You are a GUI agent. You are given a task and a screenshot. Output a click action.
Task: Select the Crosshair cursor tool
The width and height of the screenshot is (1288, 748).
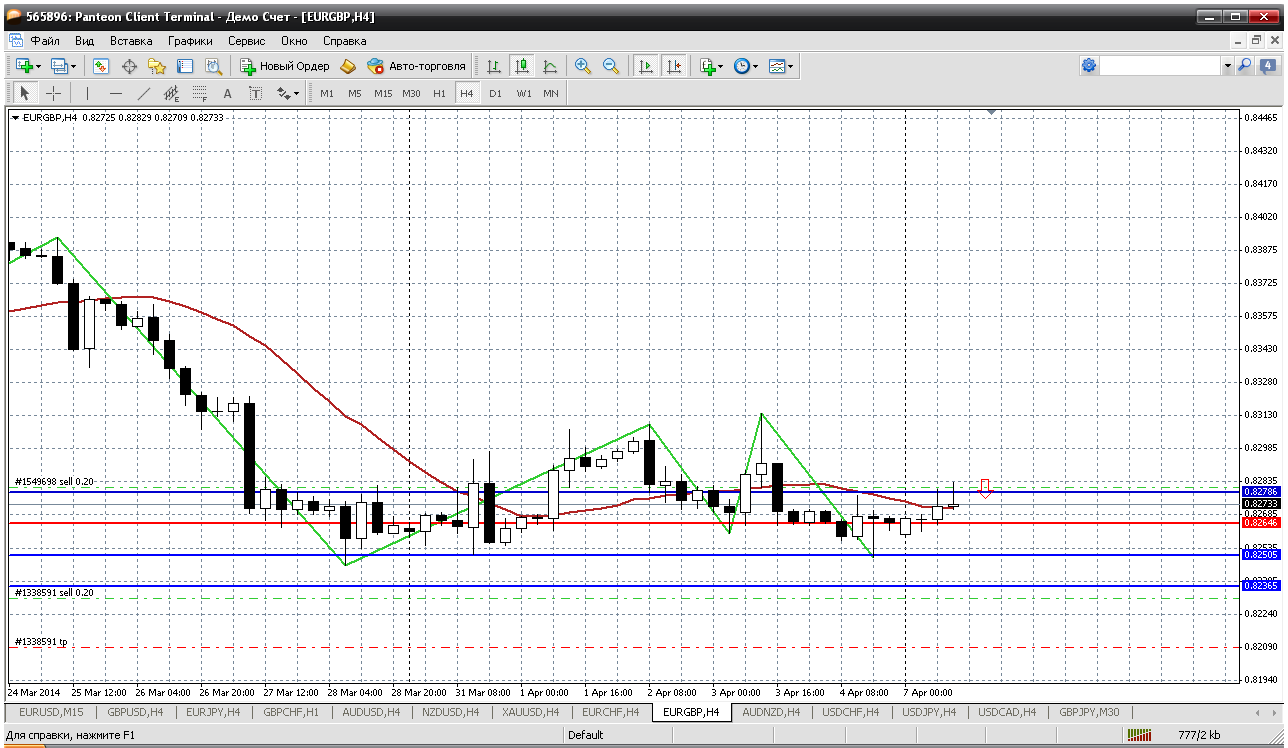point(54,93)
